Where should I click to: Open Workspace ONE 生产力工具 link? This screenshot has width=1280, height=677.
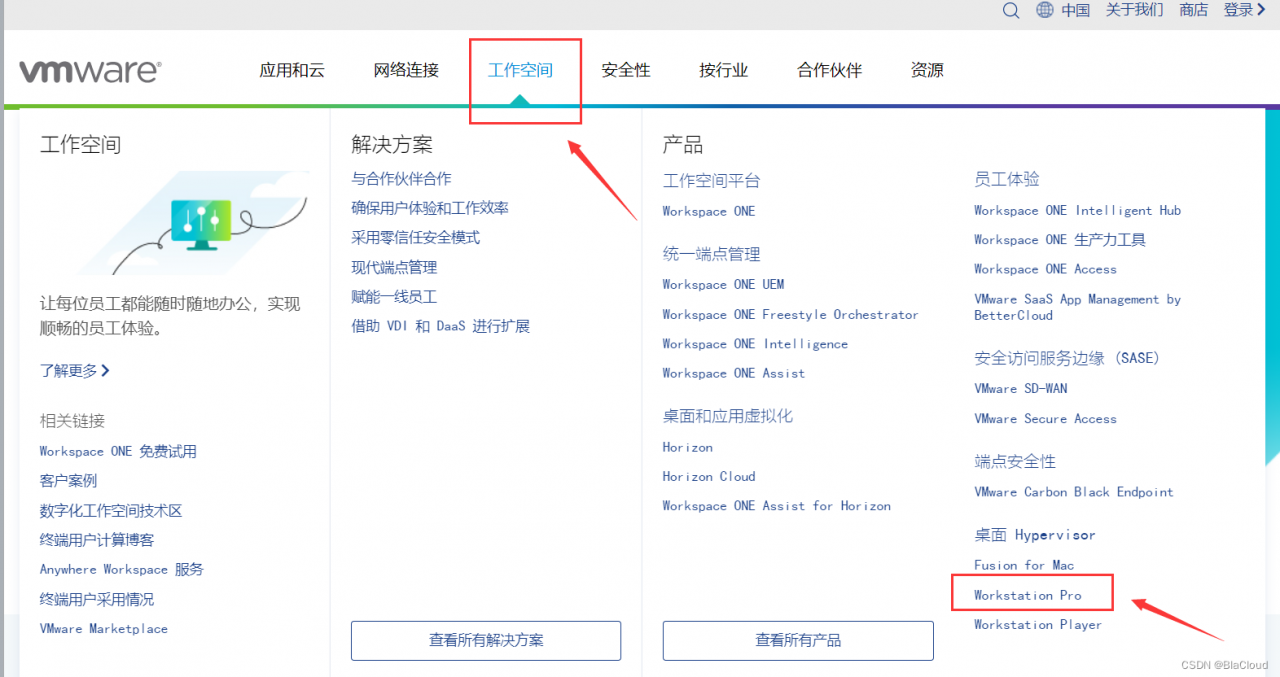(x=1060, y=240)
